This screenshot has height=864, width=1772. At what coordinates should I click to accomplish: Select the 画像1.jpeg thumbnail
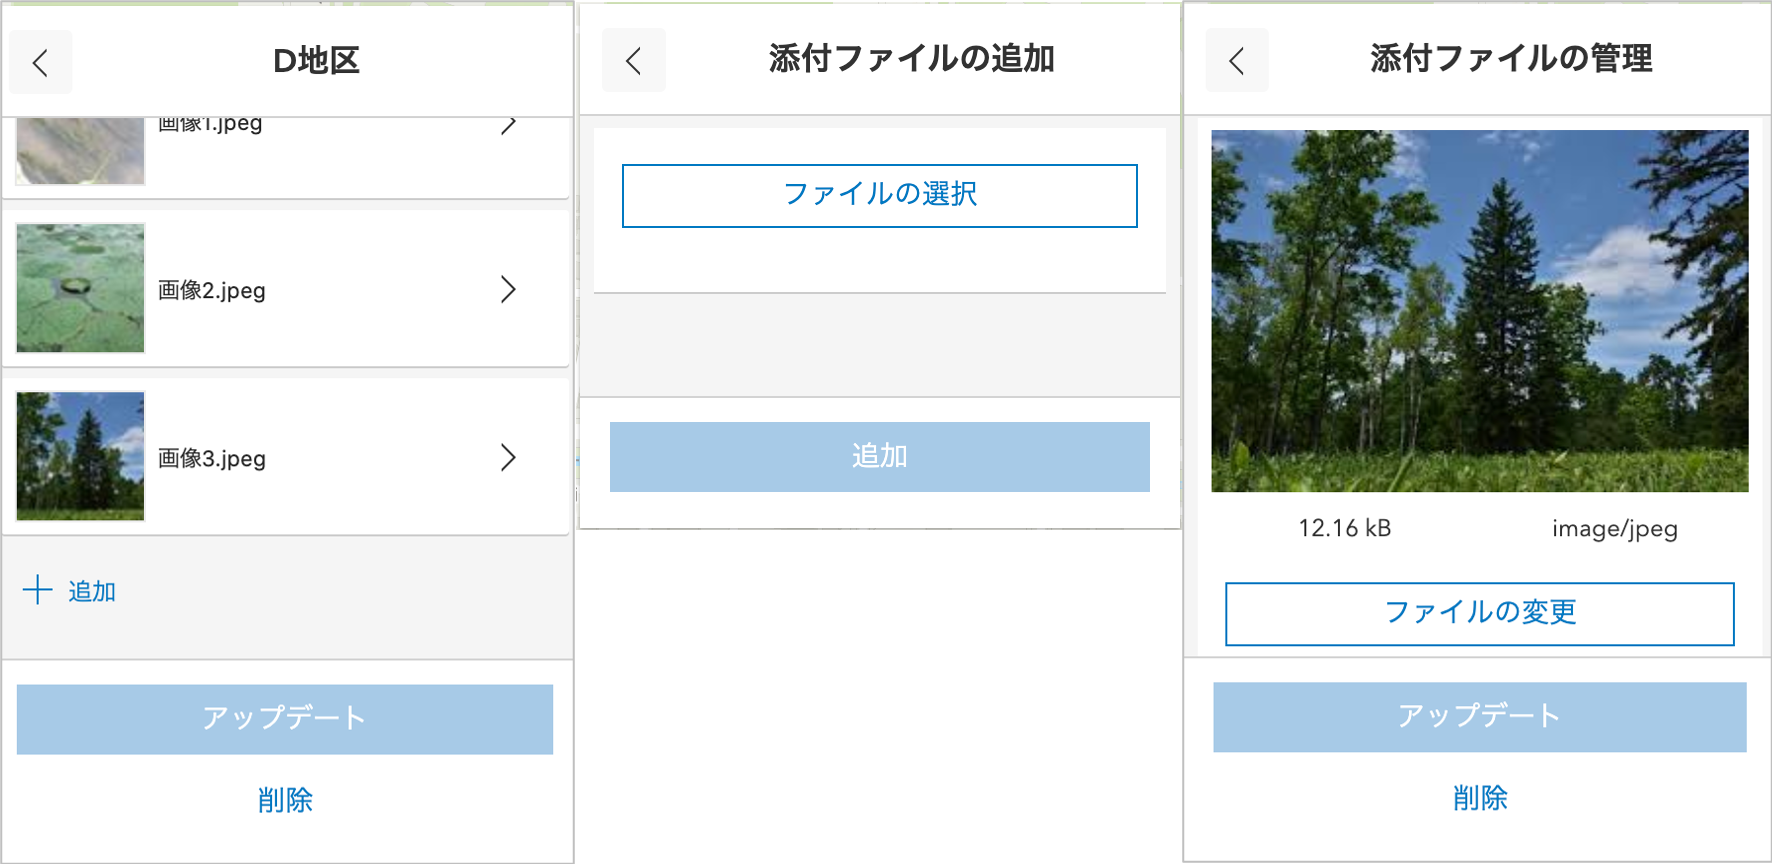(x=81, y=151)
